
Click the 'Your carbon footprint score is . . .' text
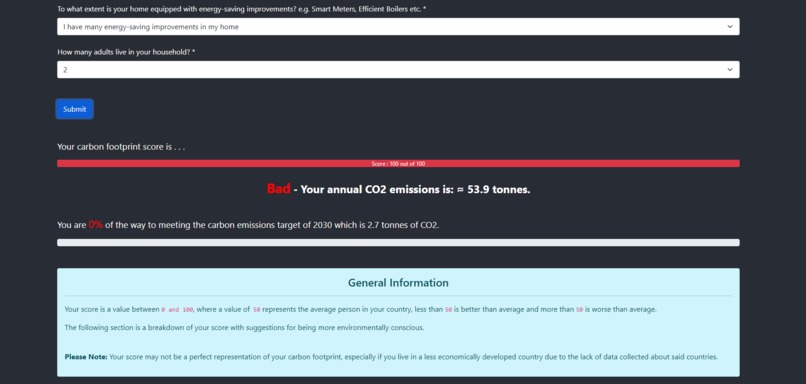(x=121, y=147)
